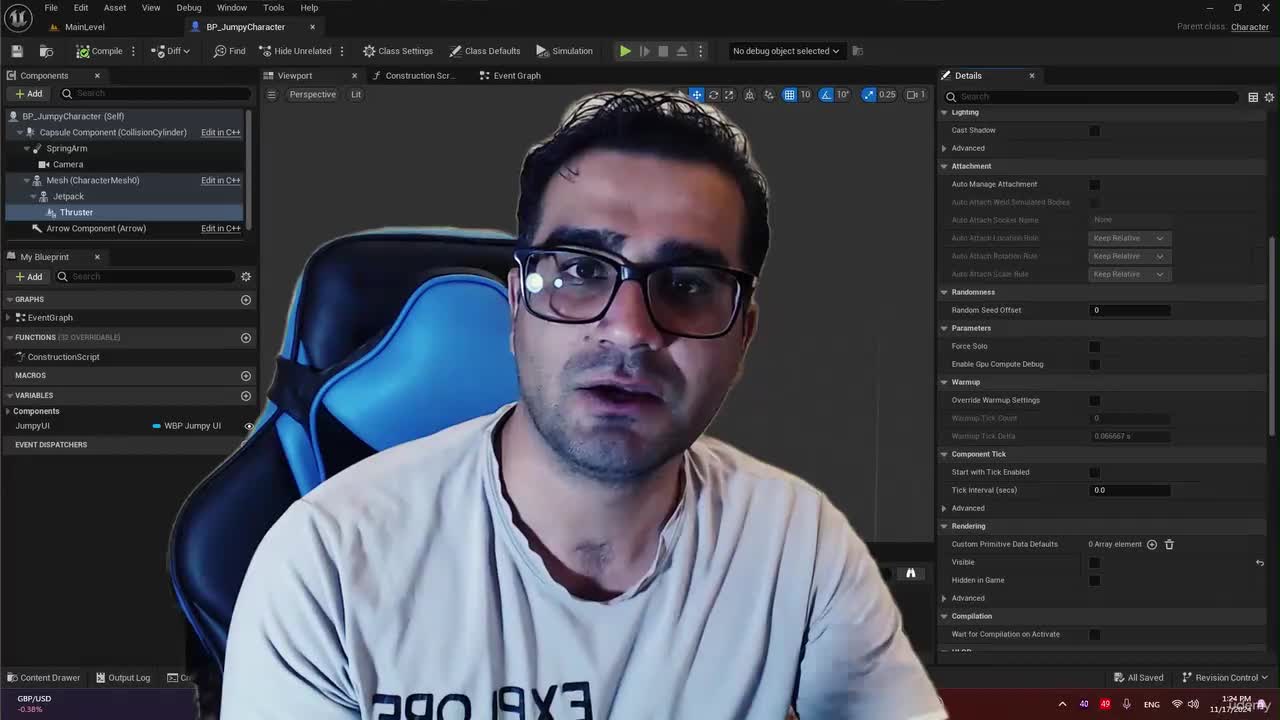Adjust camera speed setting icon
1280x720 pixels.
point(916,95)
